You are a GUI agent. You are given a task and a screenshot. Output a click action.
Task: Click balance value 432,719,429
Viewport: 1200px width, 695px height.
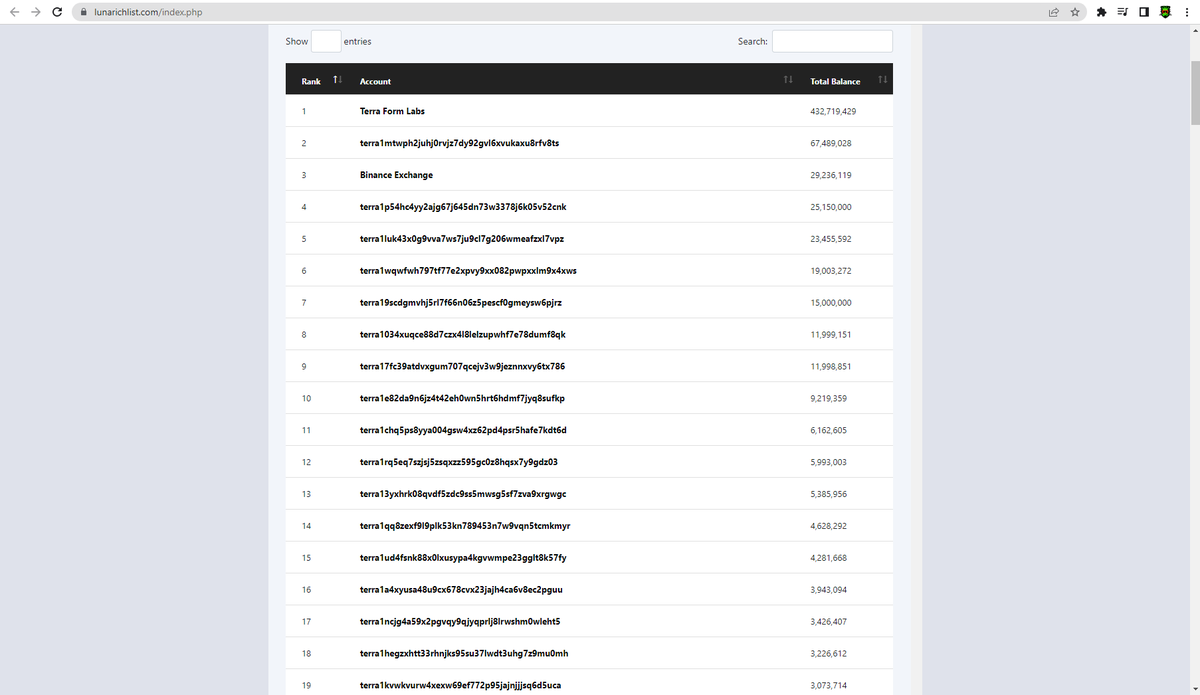point(833,111)
